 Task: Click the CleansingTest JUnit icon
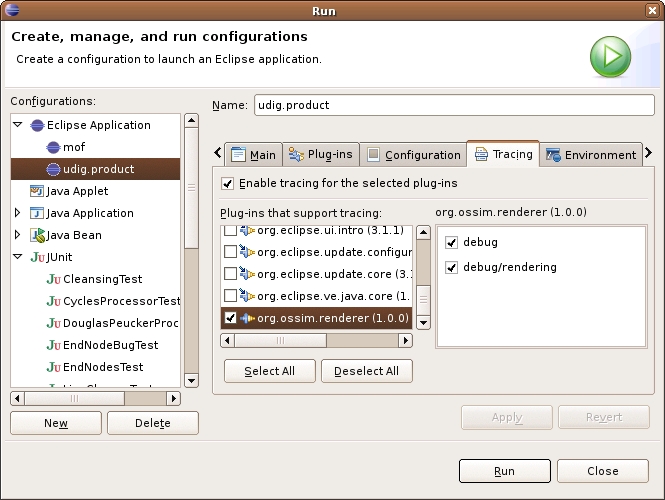53,279
